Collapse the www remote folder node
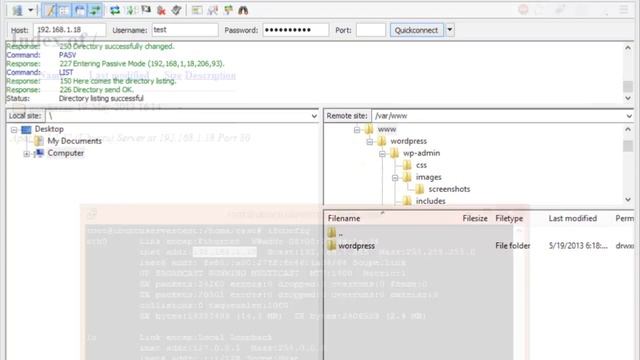Screen dimensions: 640x360 (x=357, y=130)
